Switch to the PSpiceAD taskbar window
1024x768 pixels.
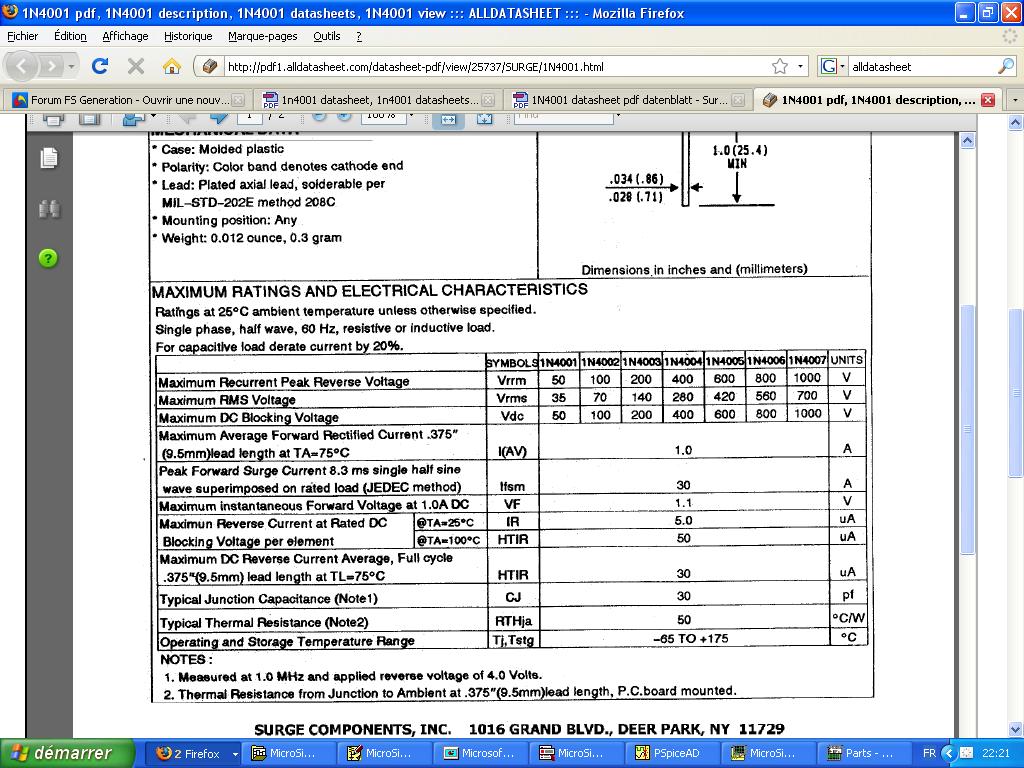(675, 754)
